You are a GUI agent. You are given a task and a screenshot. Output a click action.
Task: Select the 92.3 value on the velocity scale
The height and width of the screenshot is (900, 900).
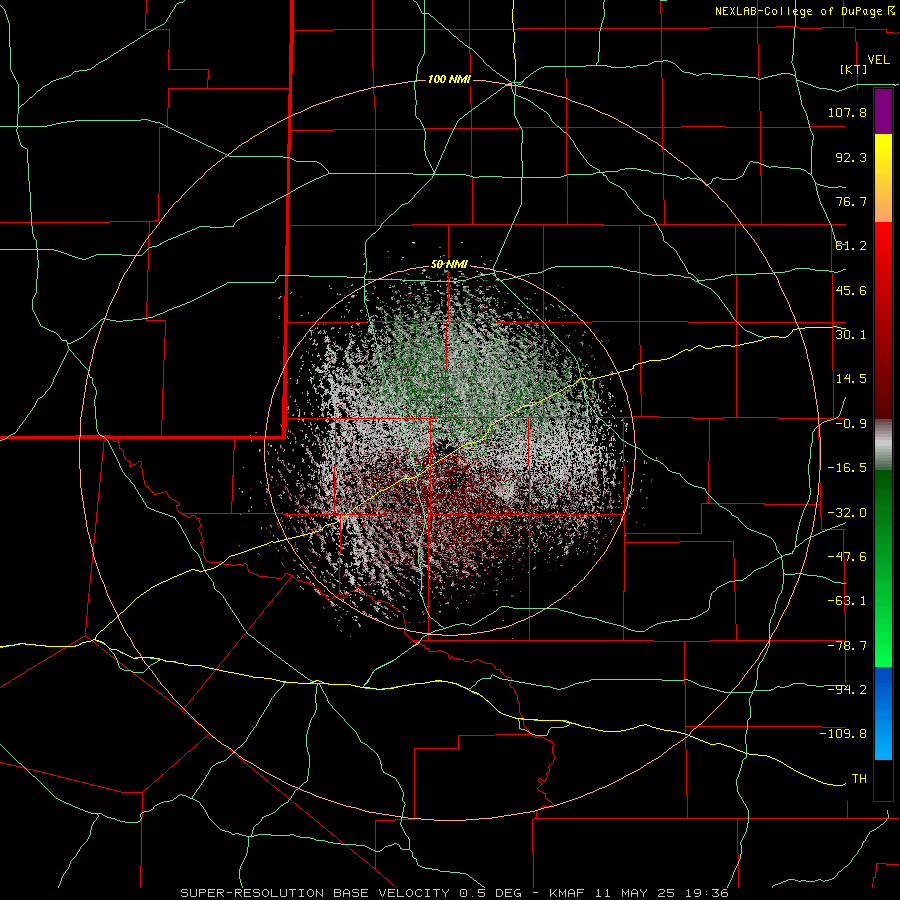point(851,157)
